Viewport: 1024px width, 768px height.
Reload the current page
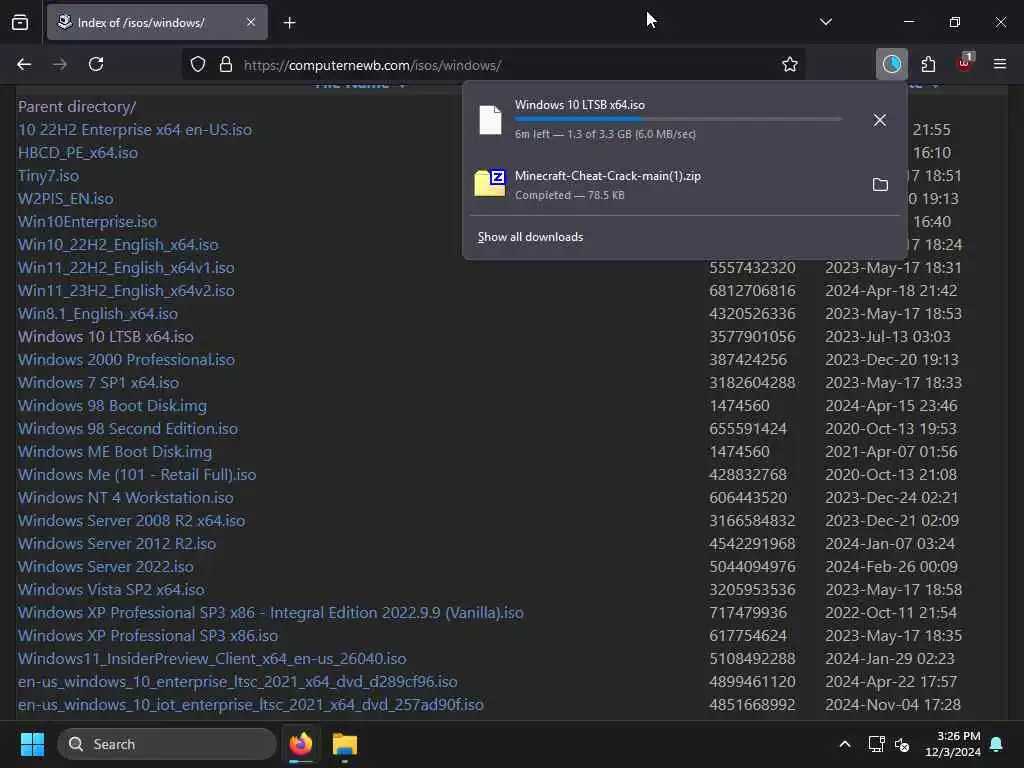[x=96, y=65]
